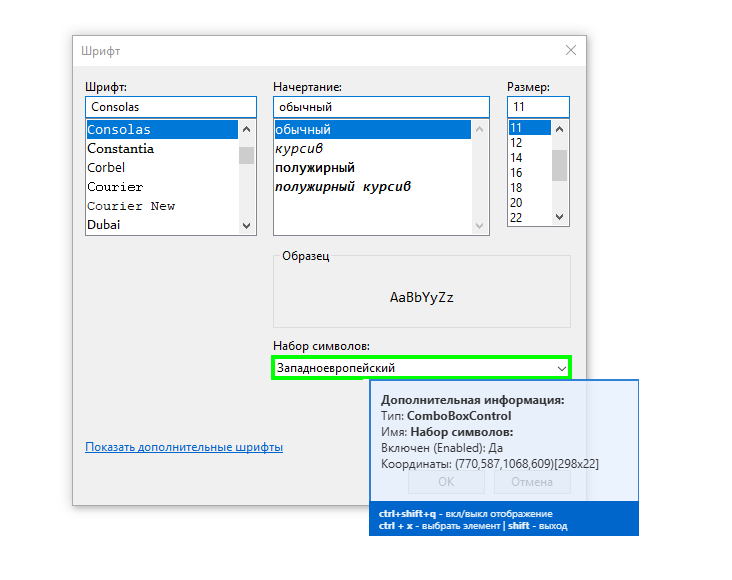
Task: Select Corbel font from the list
Action: coord(106,168)
